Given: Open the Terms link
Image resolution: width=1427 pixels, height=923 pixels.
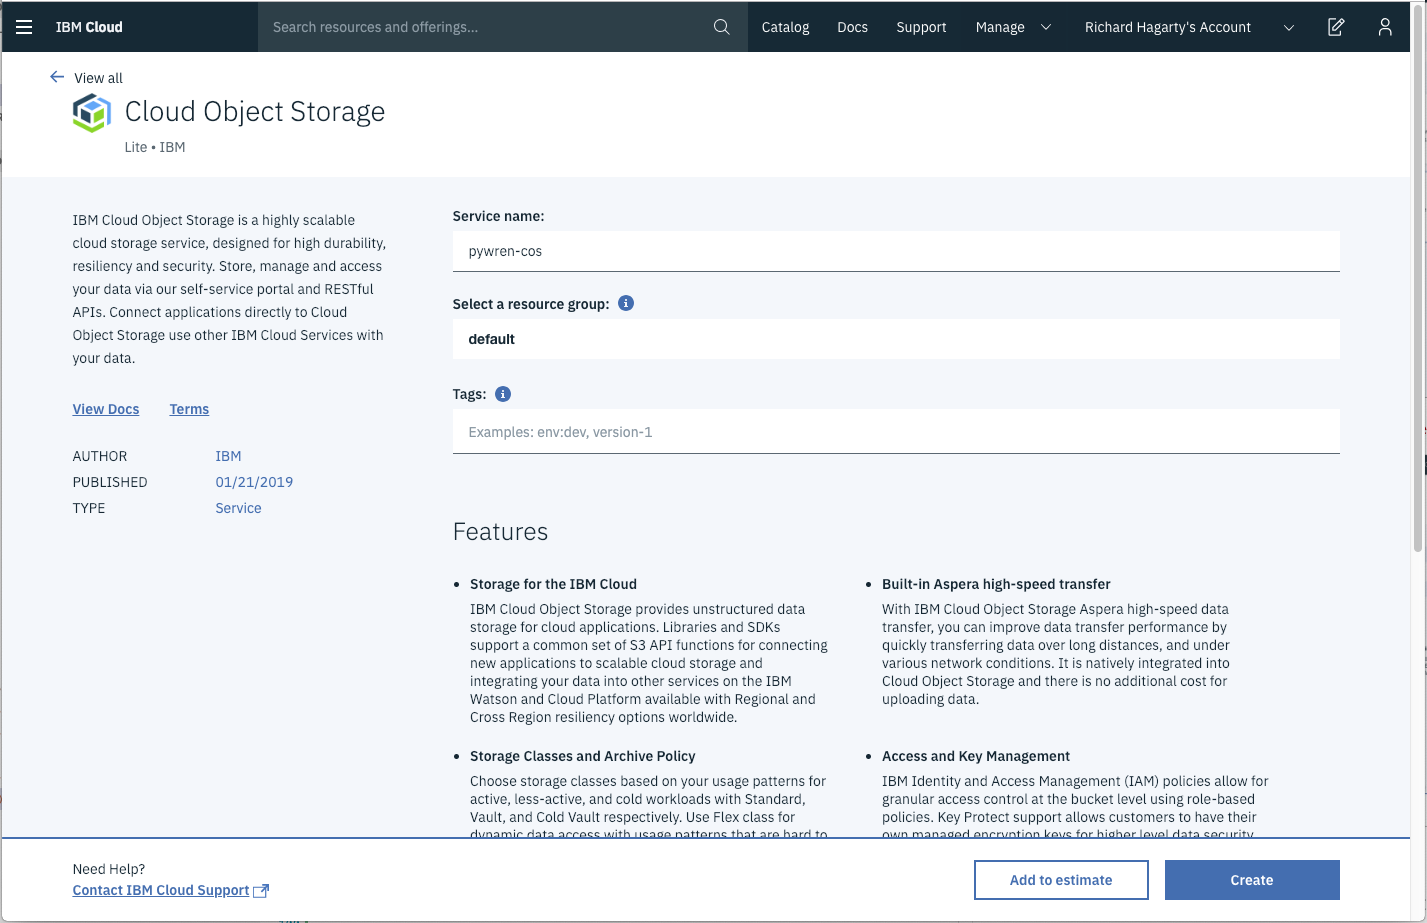Looking at the screenshot, I should (x=189, y=409).
